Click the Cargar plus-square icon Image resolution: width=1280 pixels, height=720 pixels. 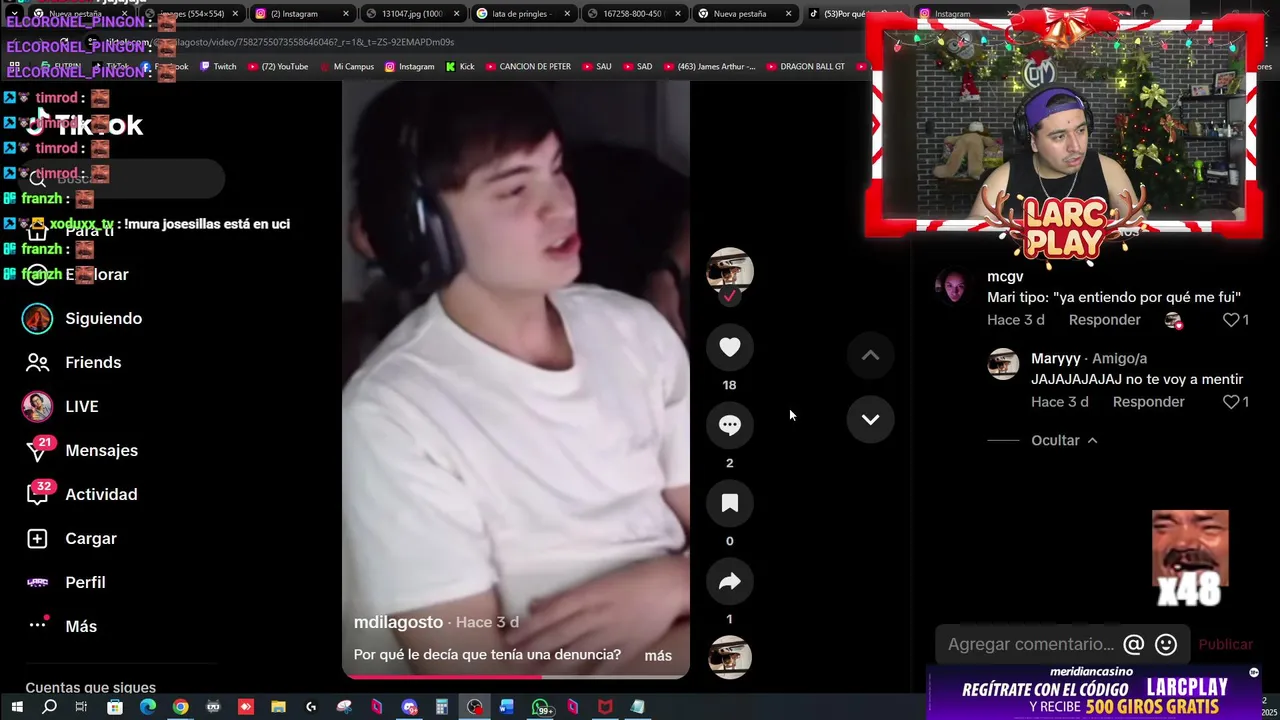click(x=37, y=538)
